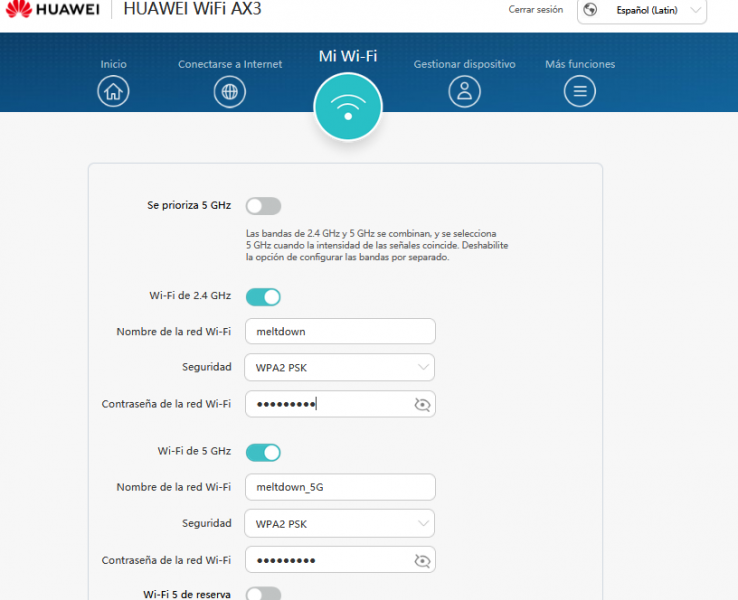Open Gestionar dispositivo user icon
The image size is (738, 600).
pyautogui.click(x=464, y=92)
